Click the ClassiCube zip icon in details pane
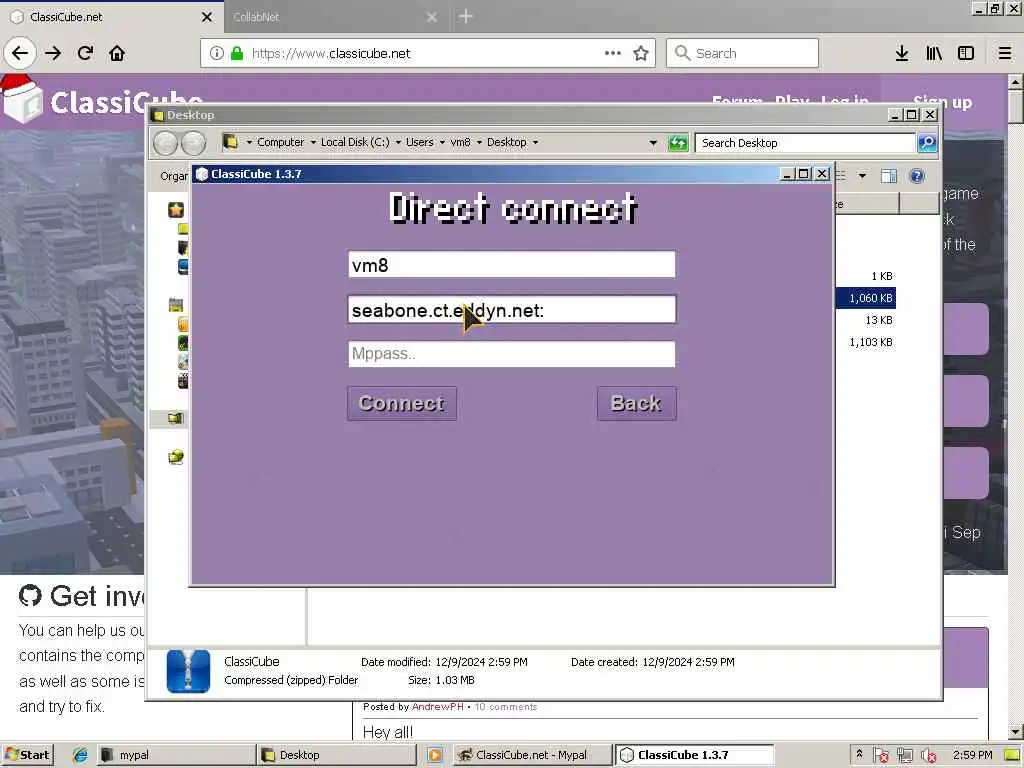 [x=188, y=671]
